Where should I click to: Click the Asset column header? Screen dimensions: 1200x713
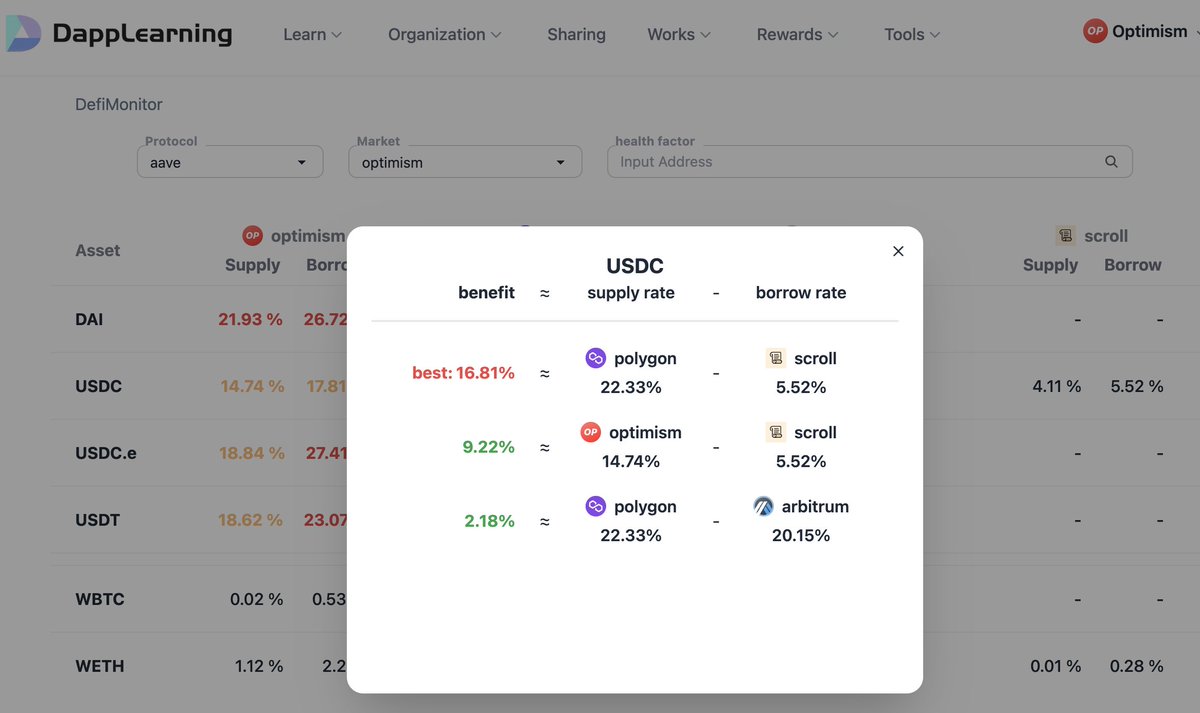(98, 250)
